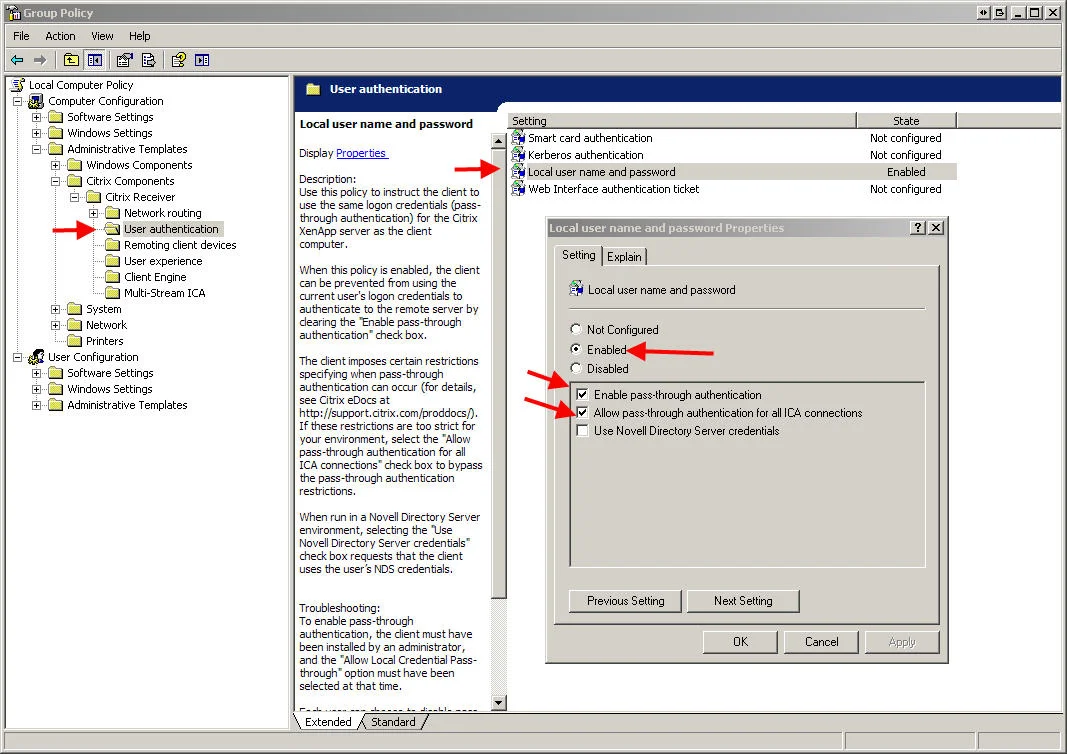The image size is (1067, 754).
Task: Click the description pane scroll up arrow
Action: (x=499, y=141)
